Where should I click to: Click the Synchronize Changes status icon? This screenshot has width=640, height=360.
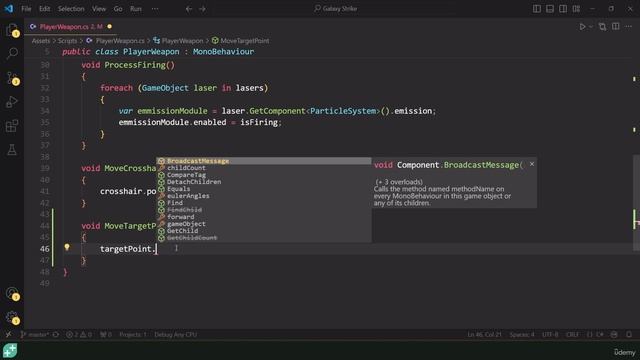pos(56,335)
